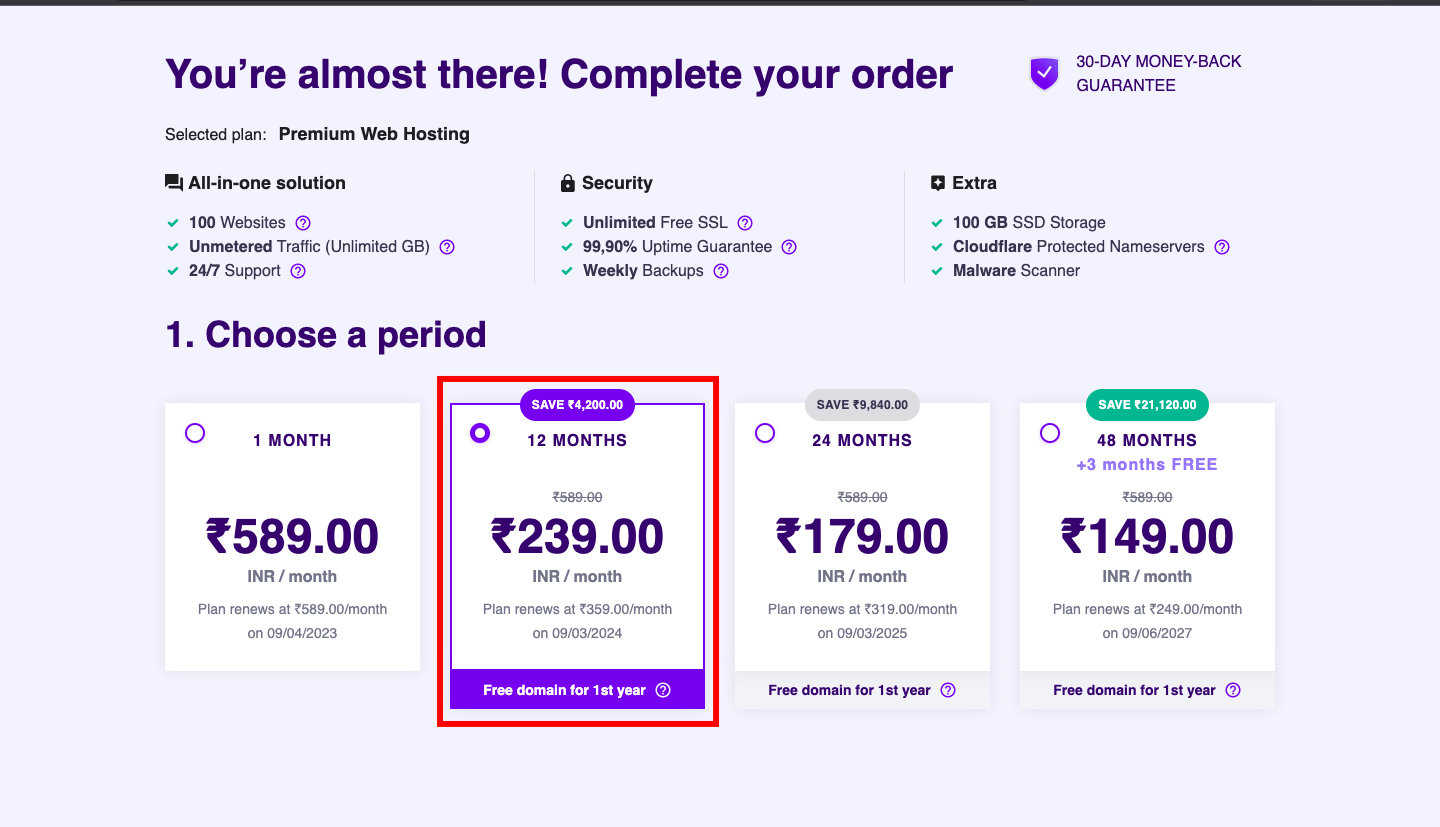This screenshot has height=827, width=1440.
Task: Choose the 24 MONTHS period radio button
Action: (765, 433)
